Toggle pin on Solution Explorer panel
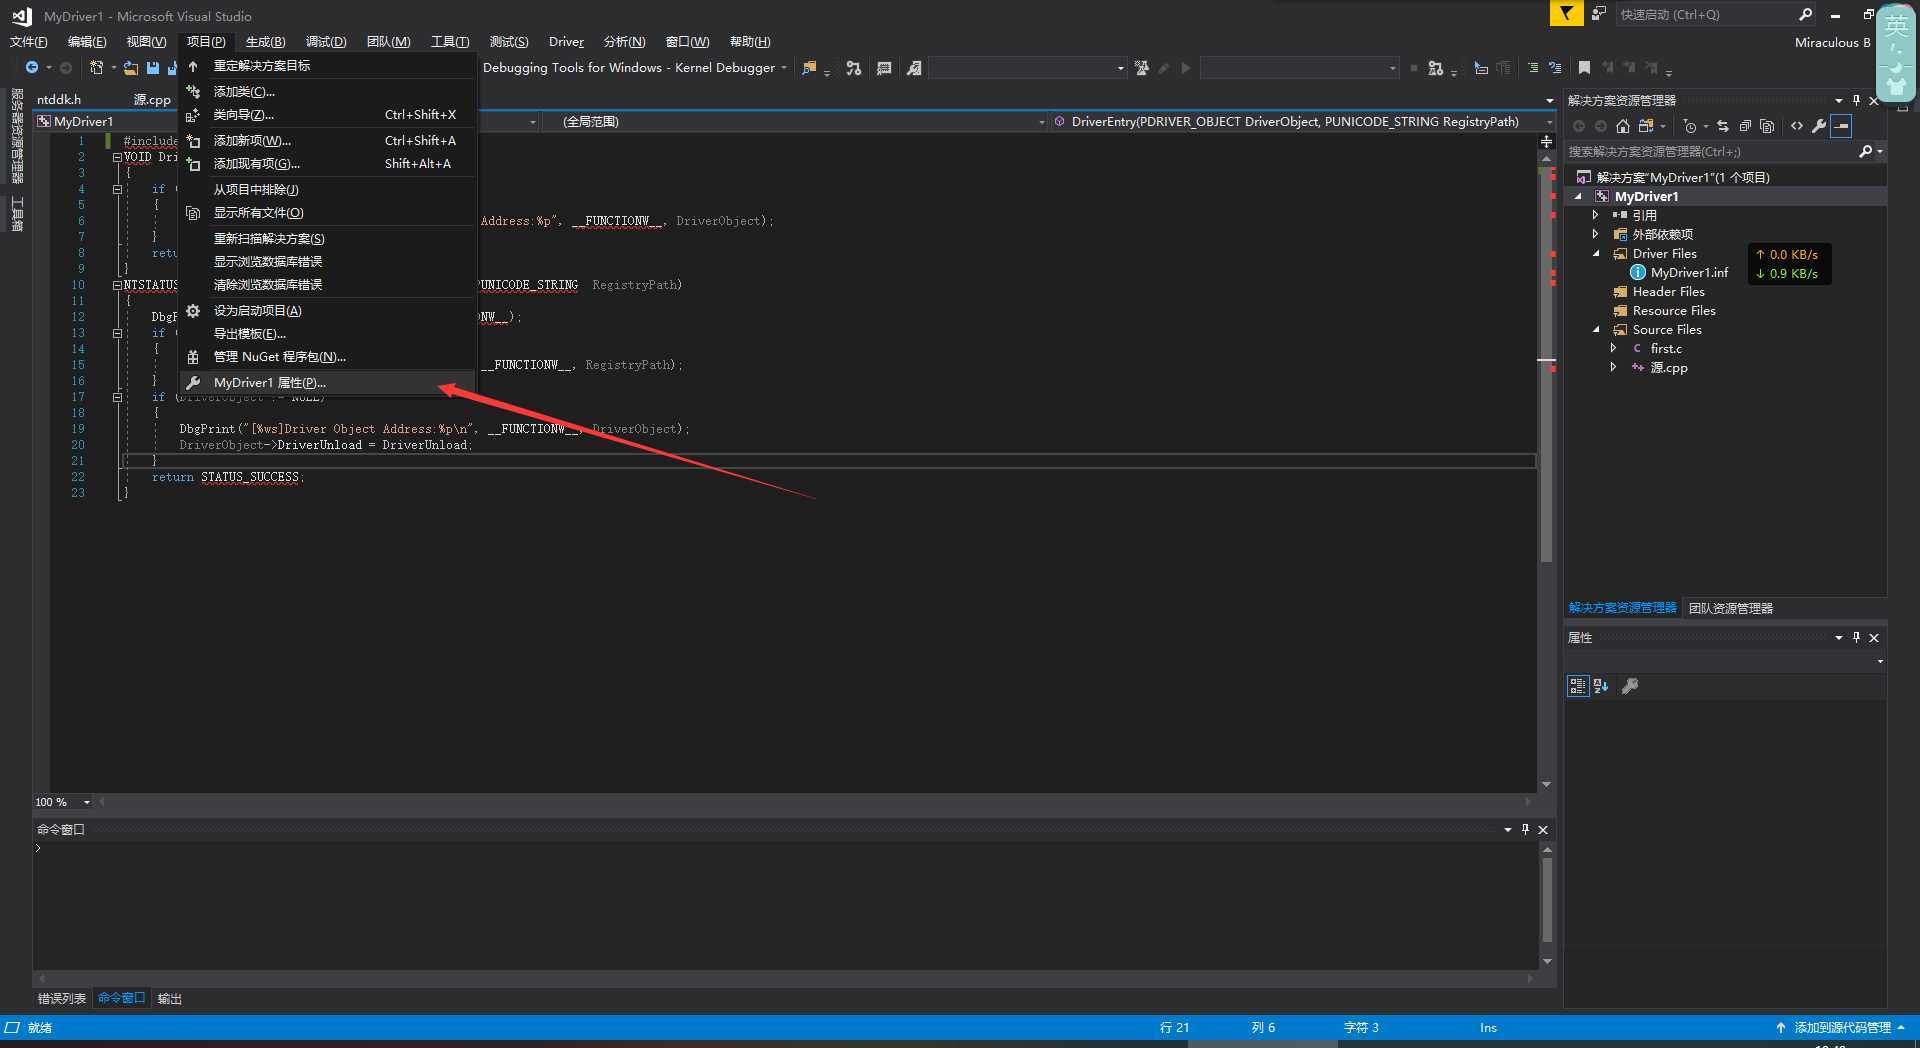 (1856, 100)
